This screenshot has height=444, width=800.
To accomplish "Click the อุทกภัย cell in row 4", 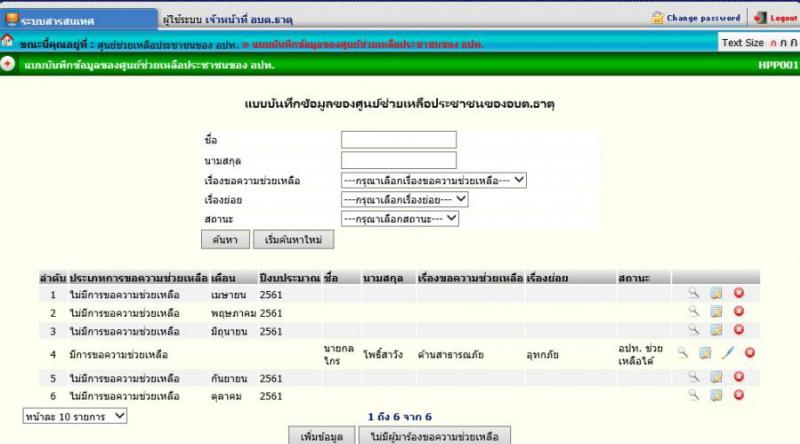I will click(542, 354).
